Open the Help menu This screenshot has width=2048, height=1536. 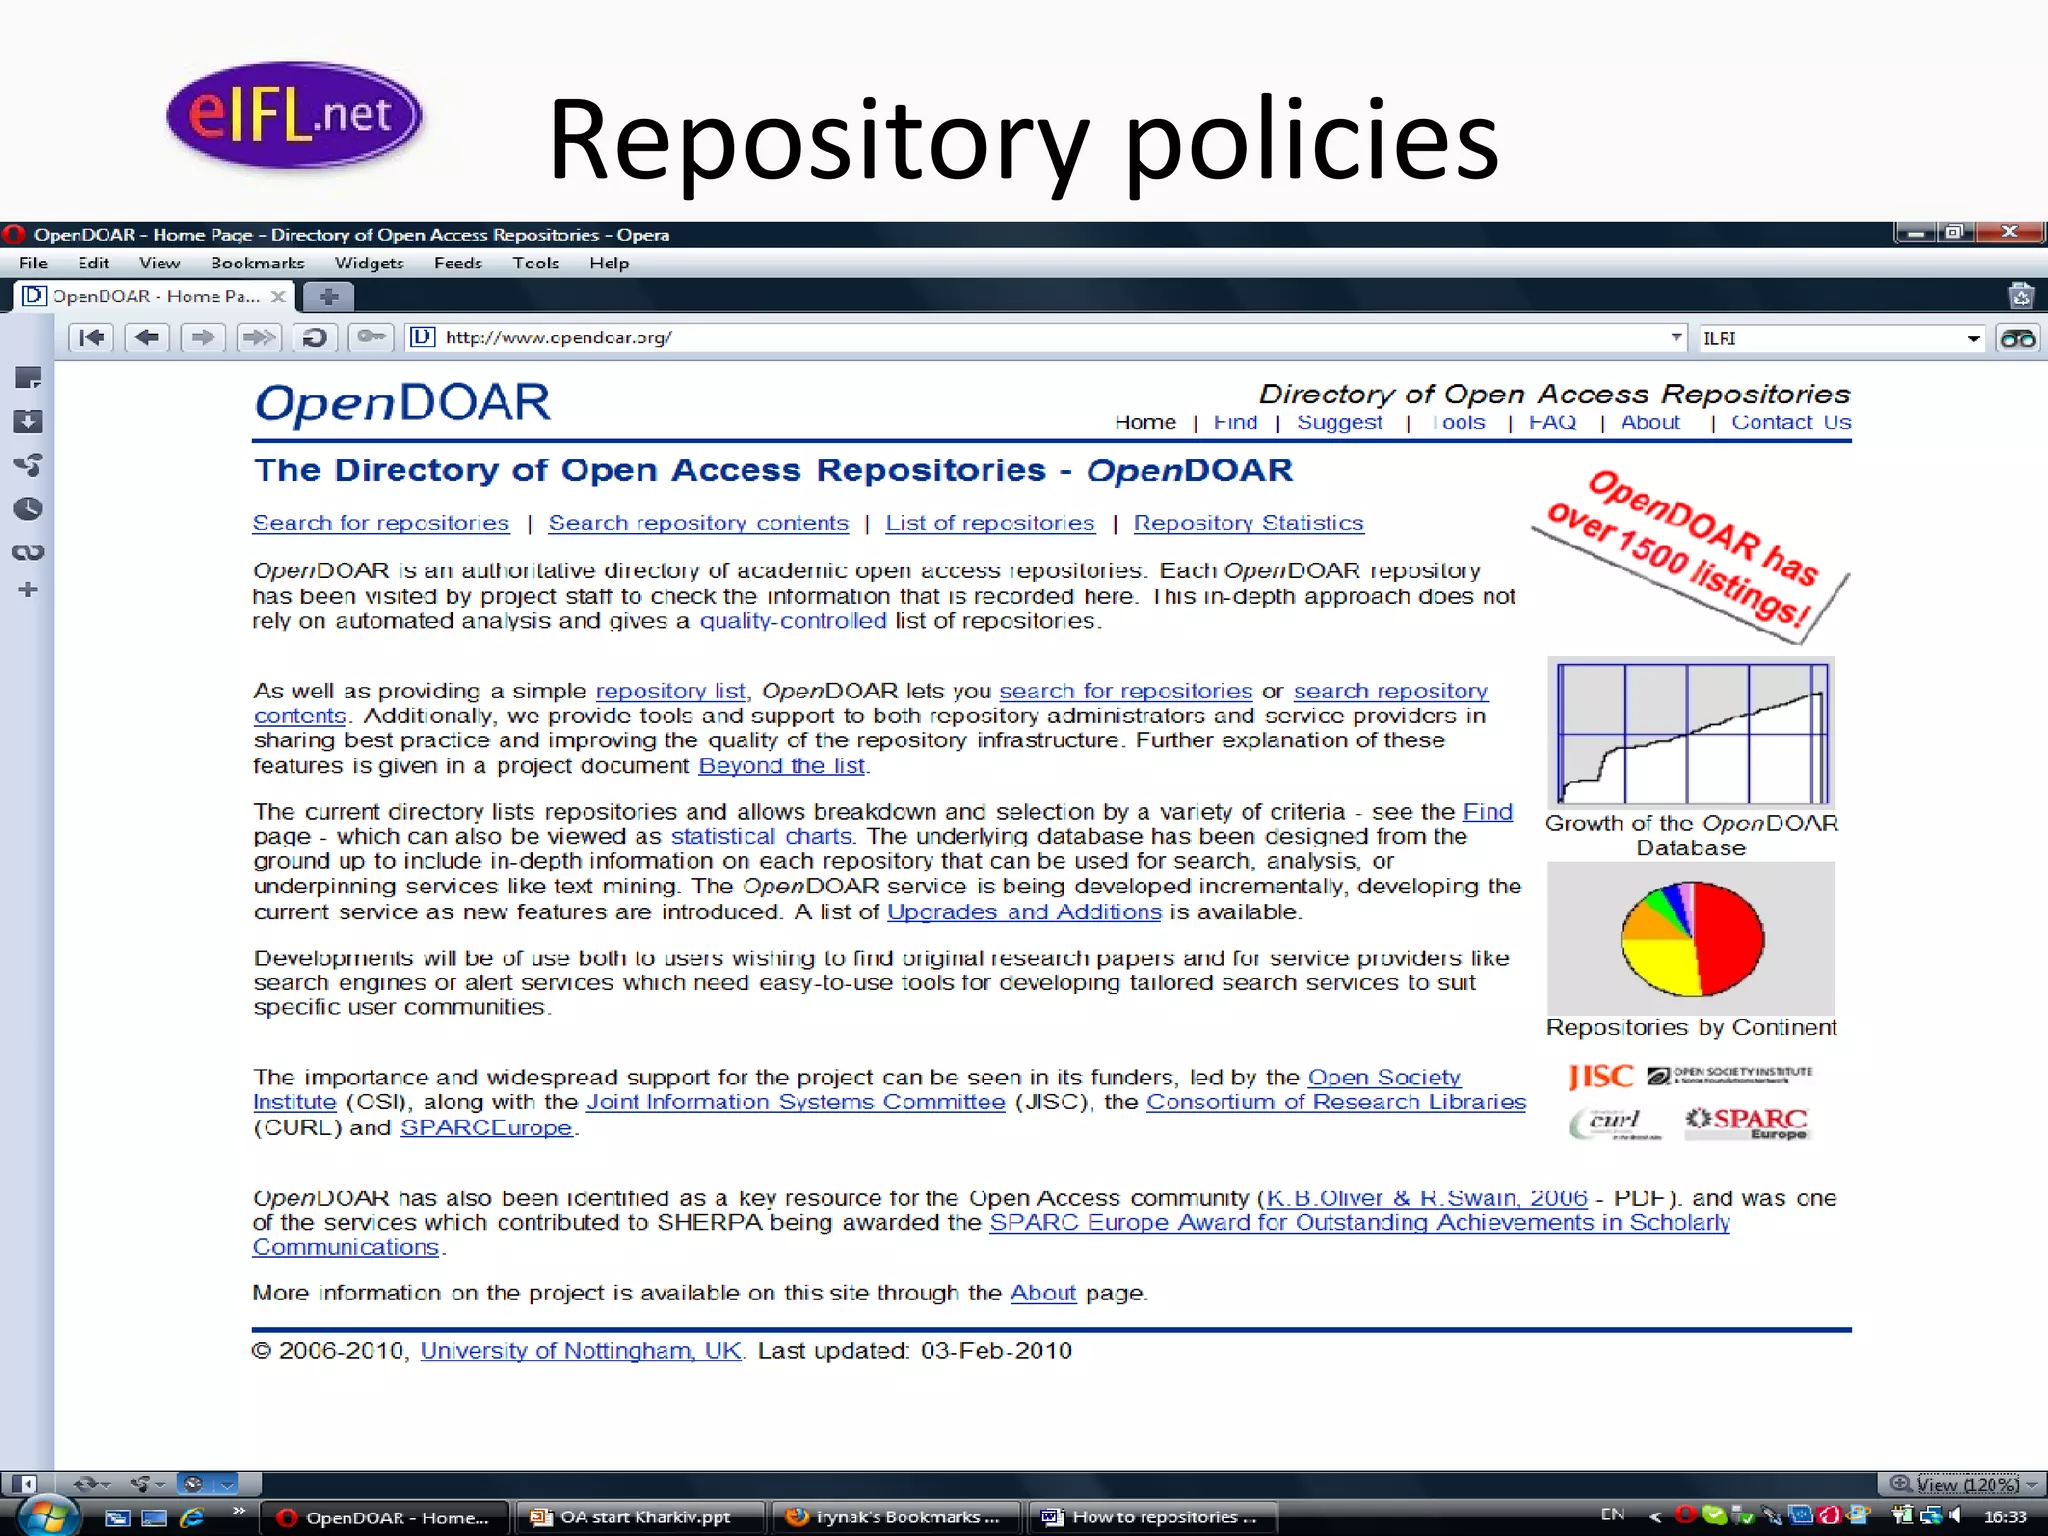point(609,263)
